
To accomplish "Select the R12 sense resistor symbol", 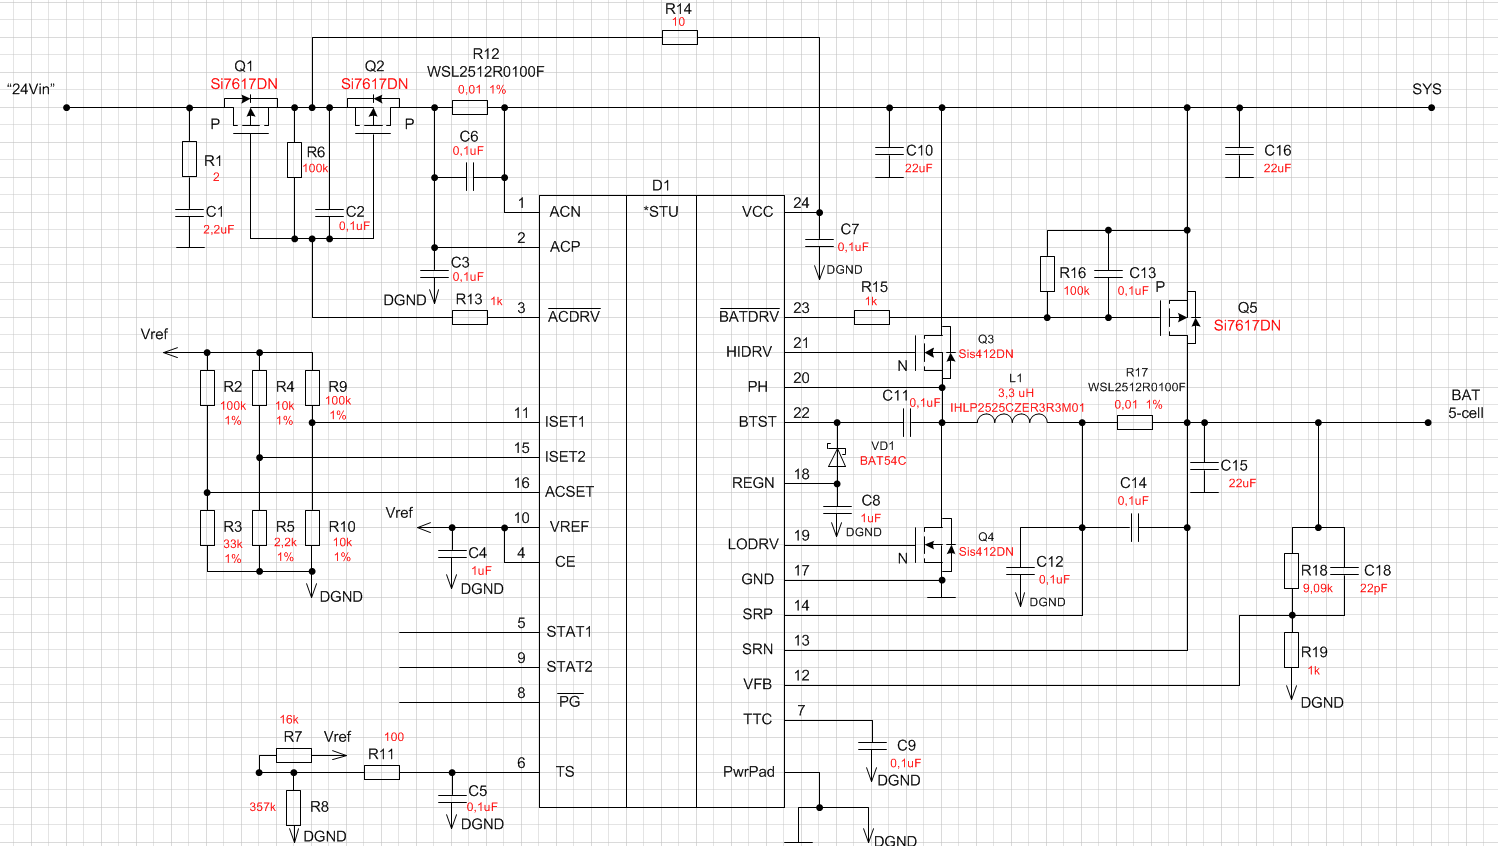I will coord(470,107).
